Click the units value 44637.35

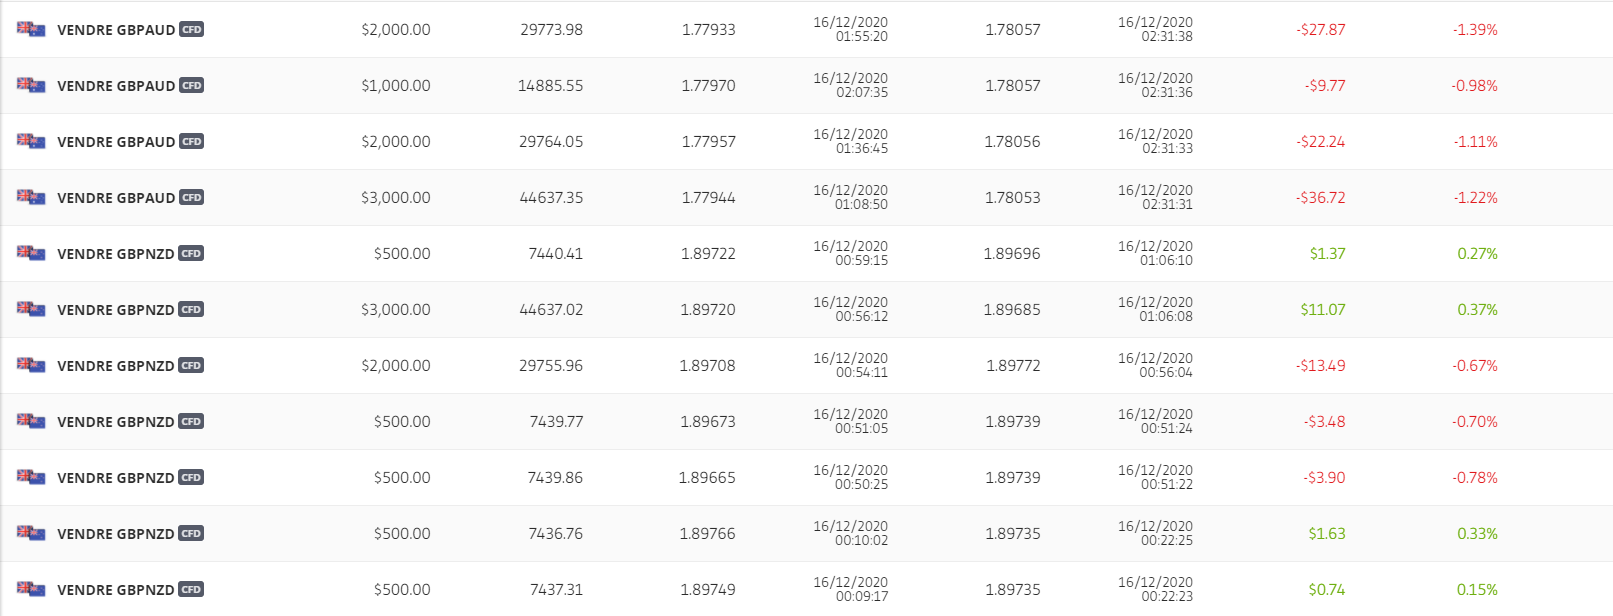coord(551,198)
